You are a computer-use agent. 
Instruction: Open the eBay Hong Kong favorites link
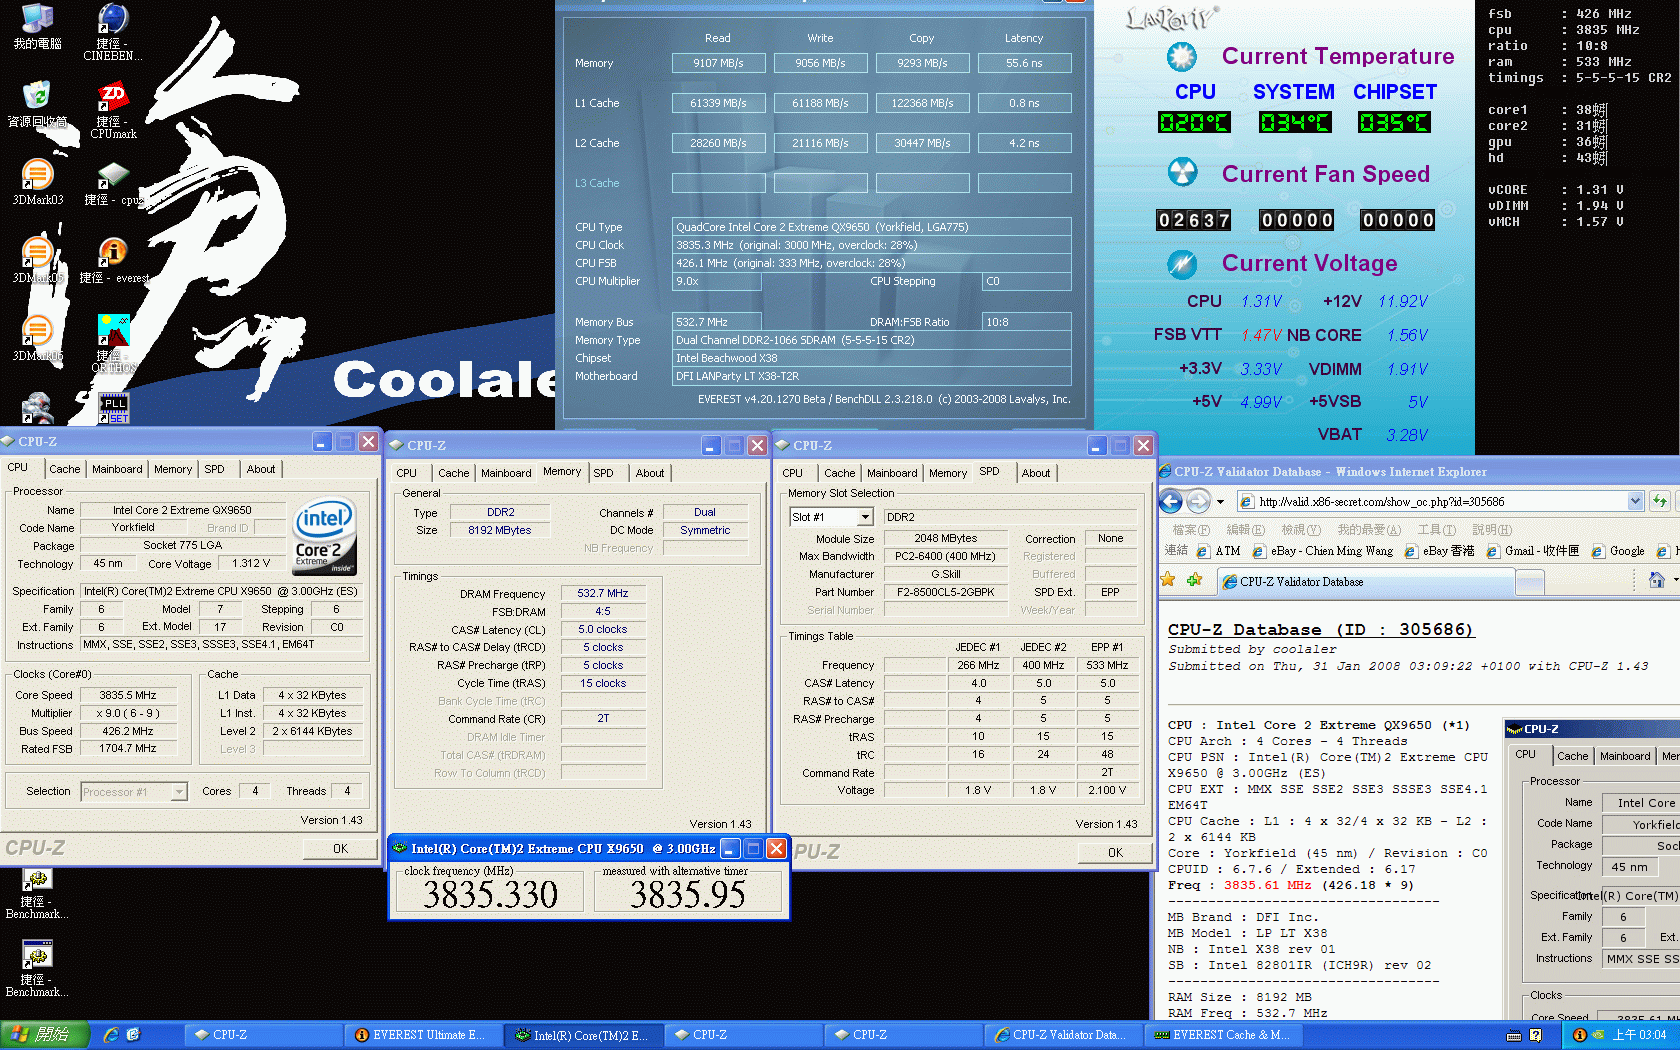click(1440, 551)
